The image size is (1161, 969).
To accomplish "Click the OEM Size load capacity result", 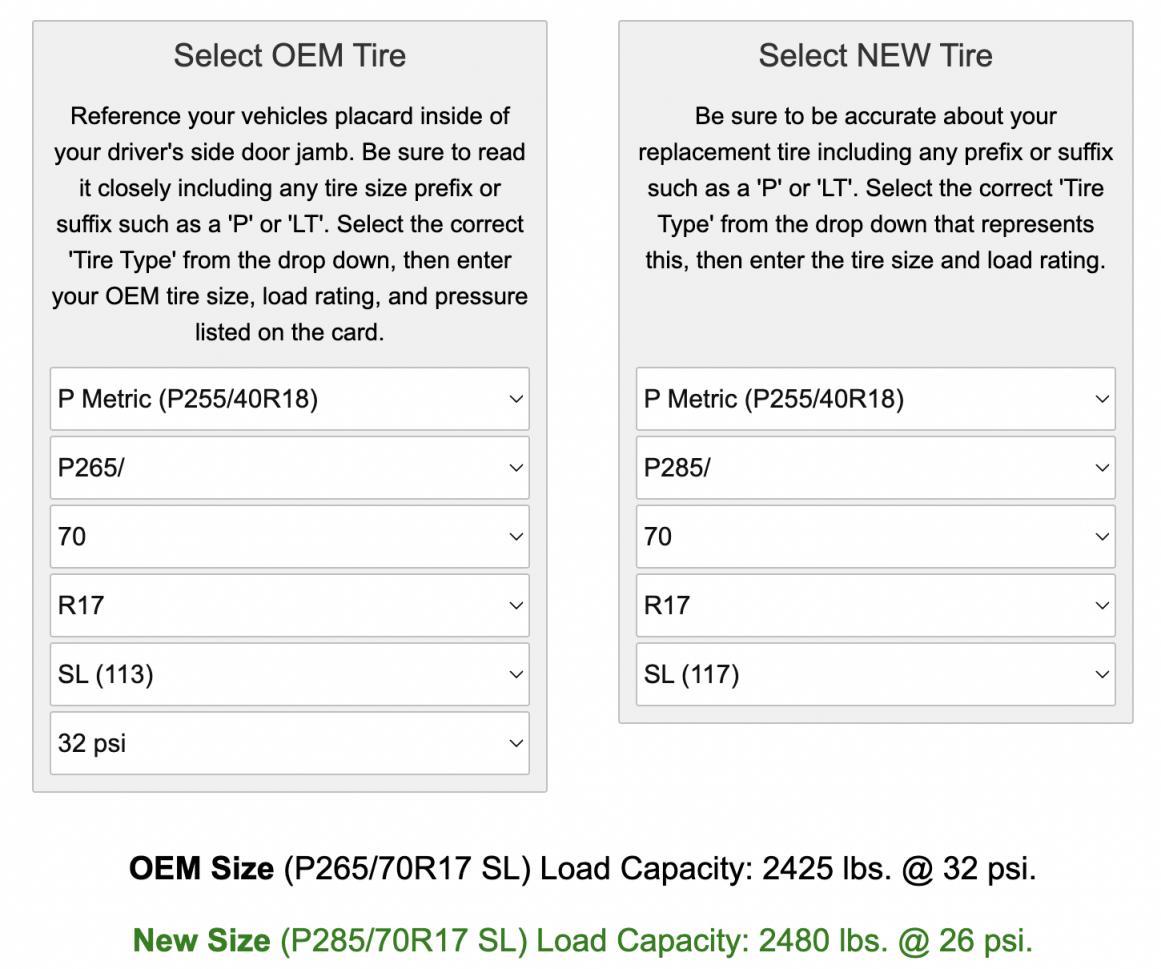I will (x=582, y=869).
